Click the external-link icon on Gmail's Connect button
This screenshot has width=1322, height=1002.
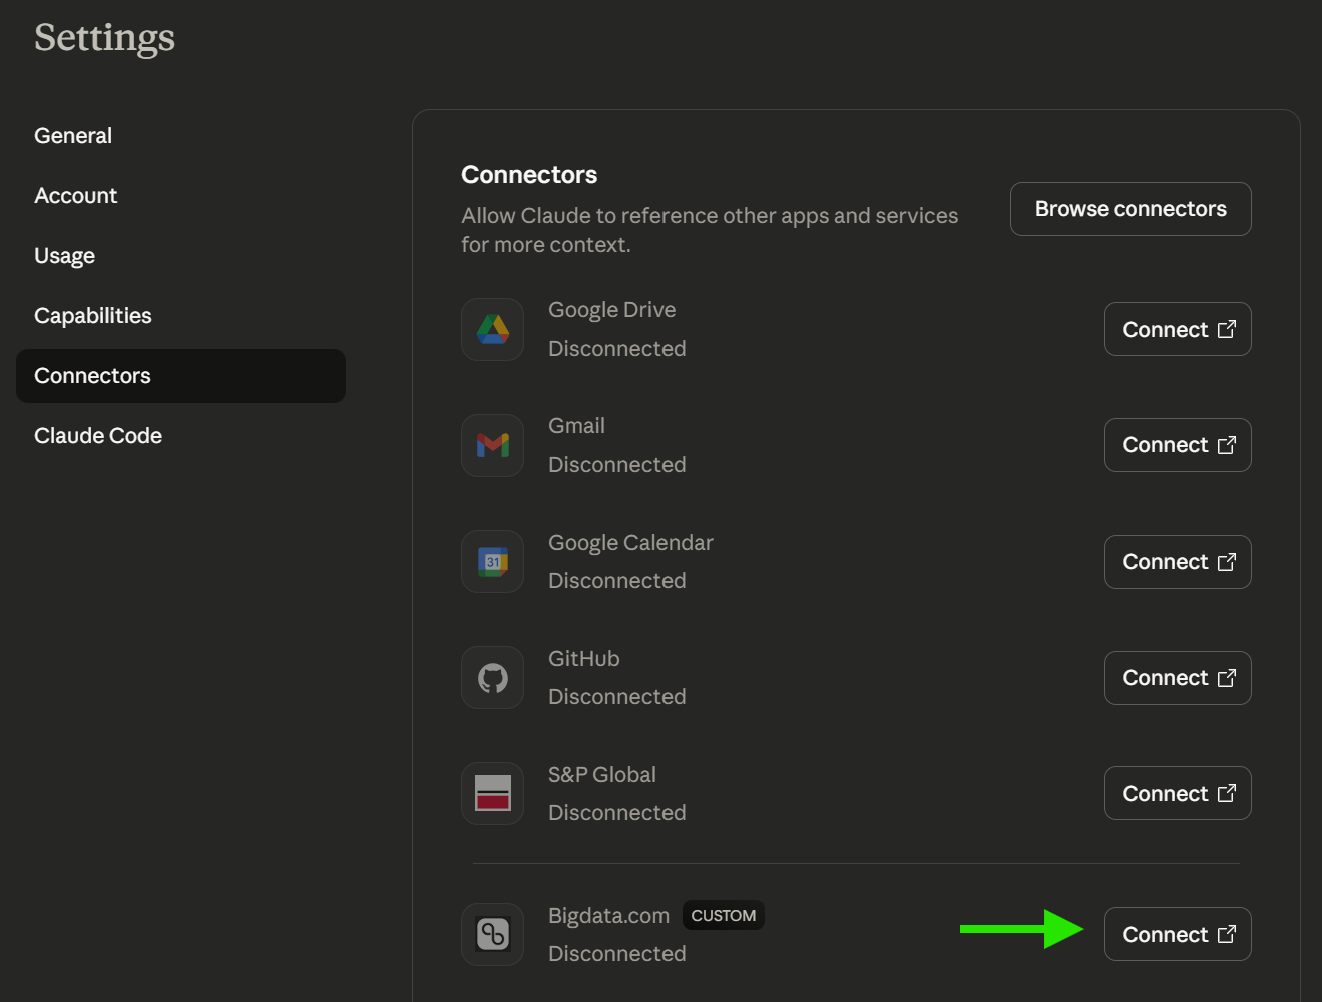click(1229, 445)
